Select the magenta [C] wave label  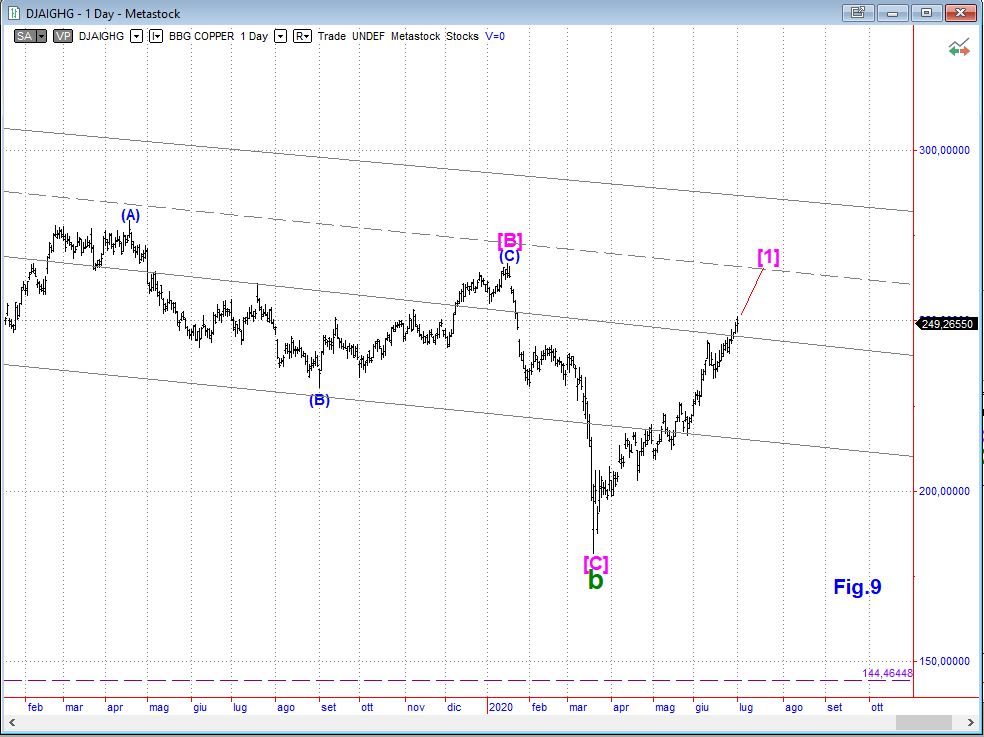tap(596, 563)
